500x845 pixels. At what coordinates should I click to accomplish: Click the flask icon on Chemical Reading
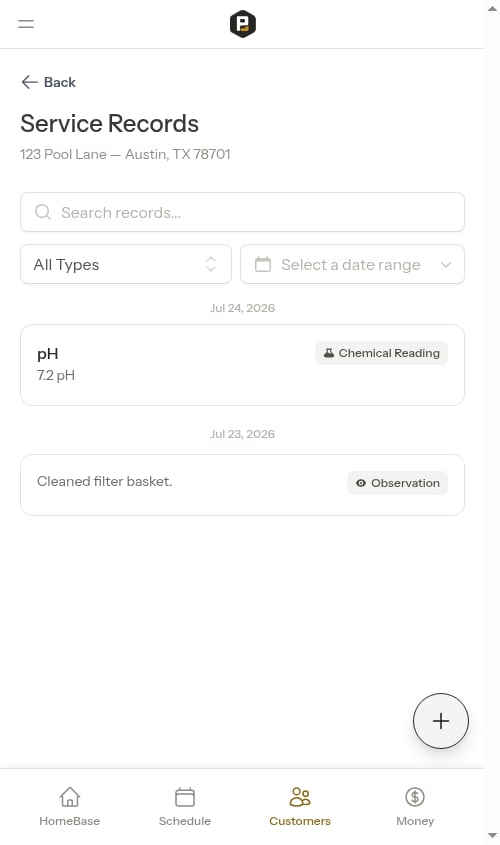329,353
